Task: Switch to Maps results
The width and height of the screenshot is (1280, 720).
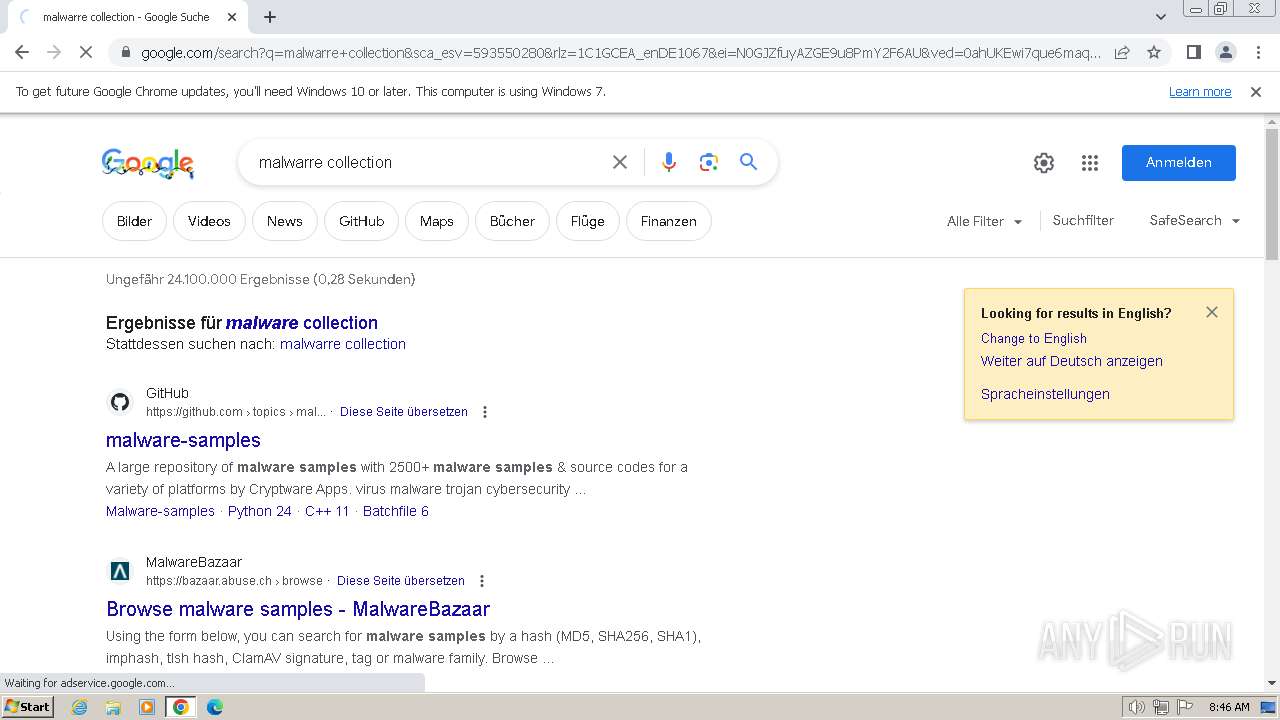Action: tap(436, 221)
